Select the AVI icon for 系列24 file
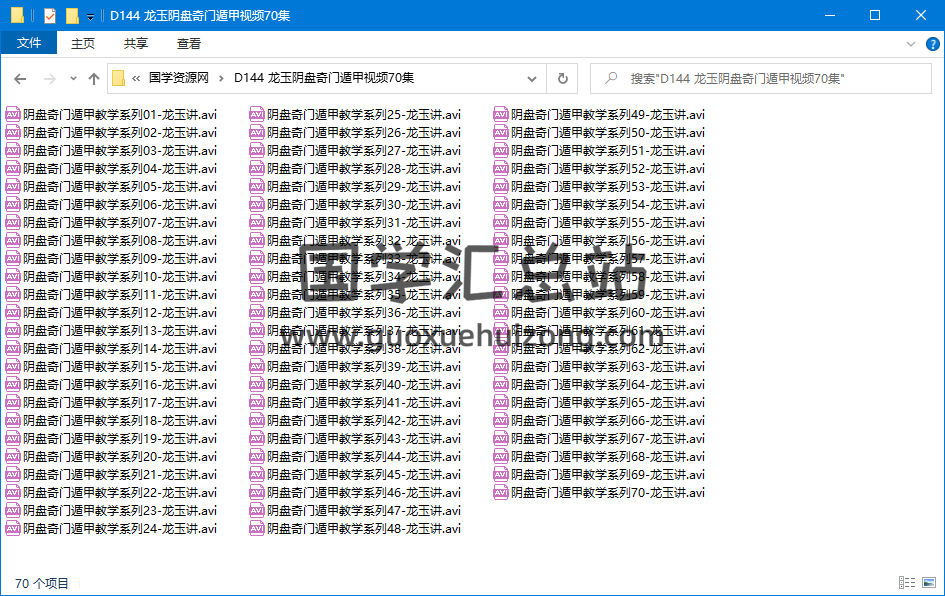The height and width of the screenshot is (596, 945). point(13,529)
